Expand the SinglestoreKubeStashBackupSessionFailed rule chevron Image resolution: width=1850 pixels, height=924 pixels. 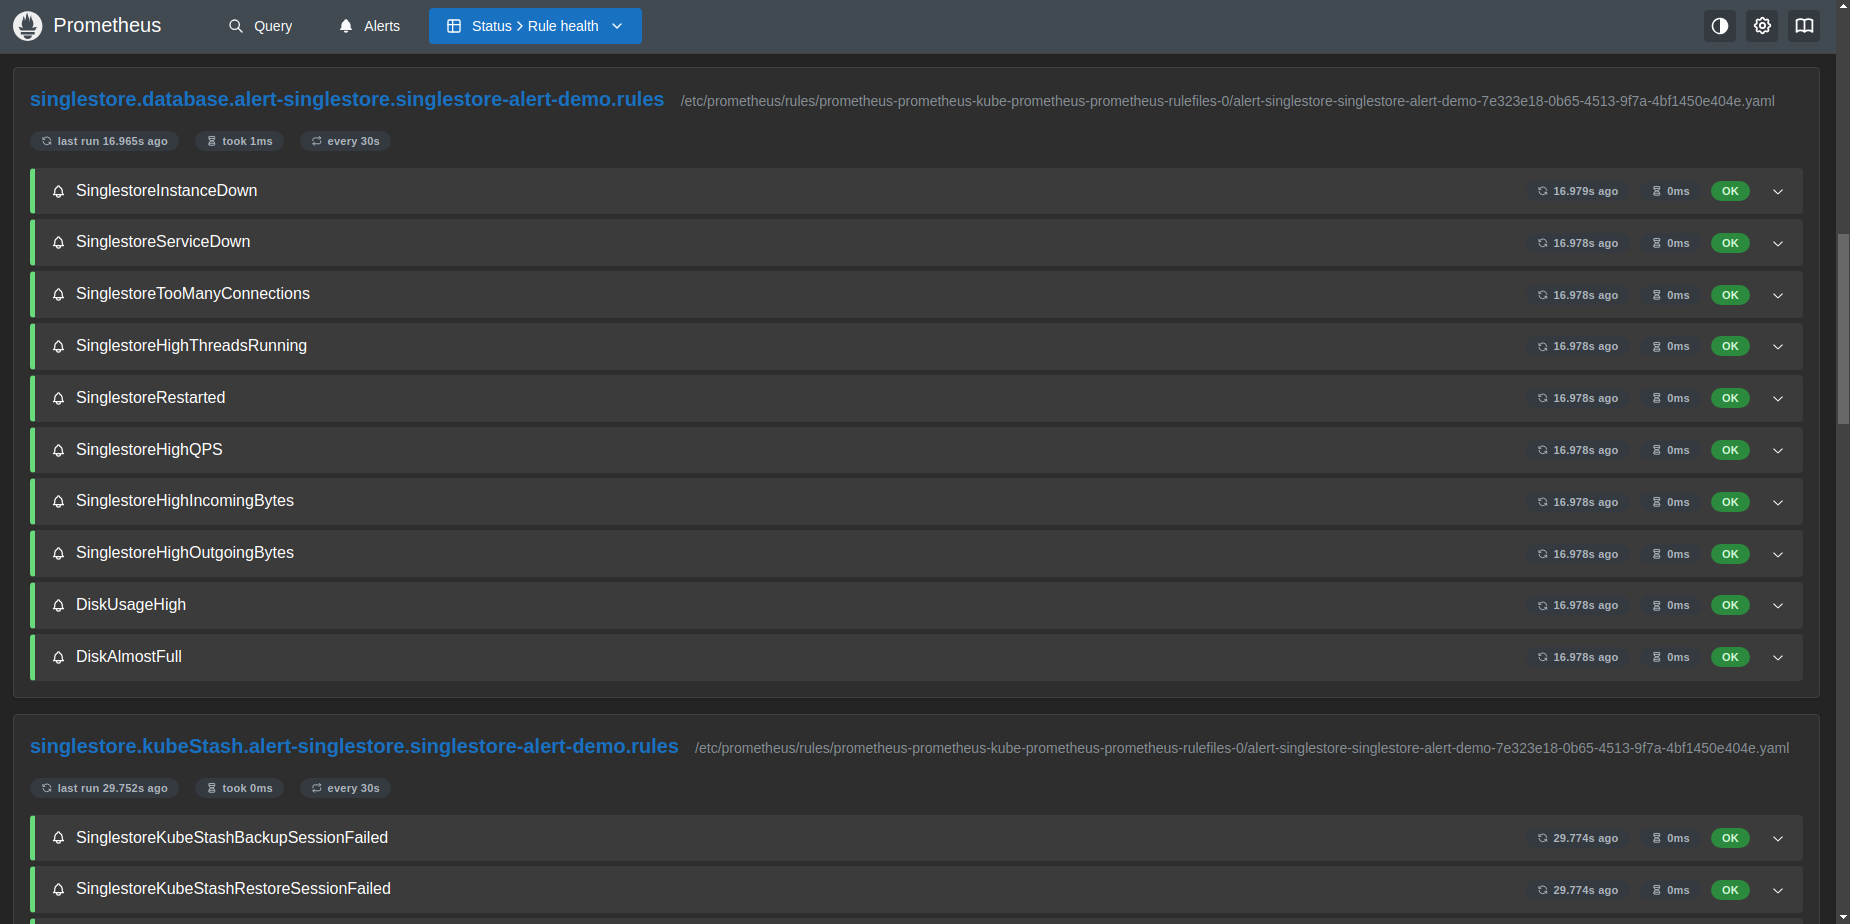point(1778,838)
